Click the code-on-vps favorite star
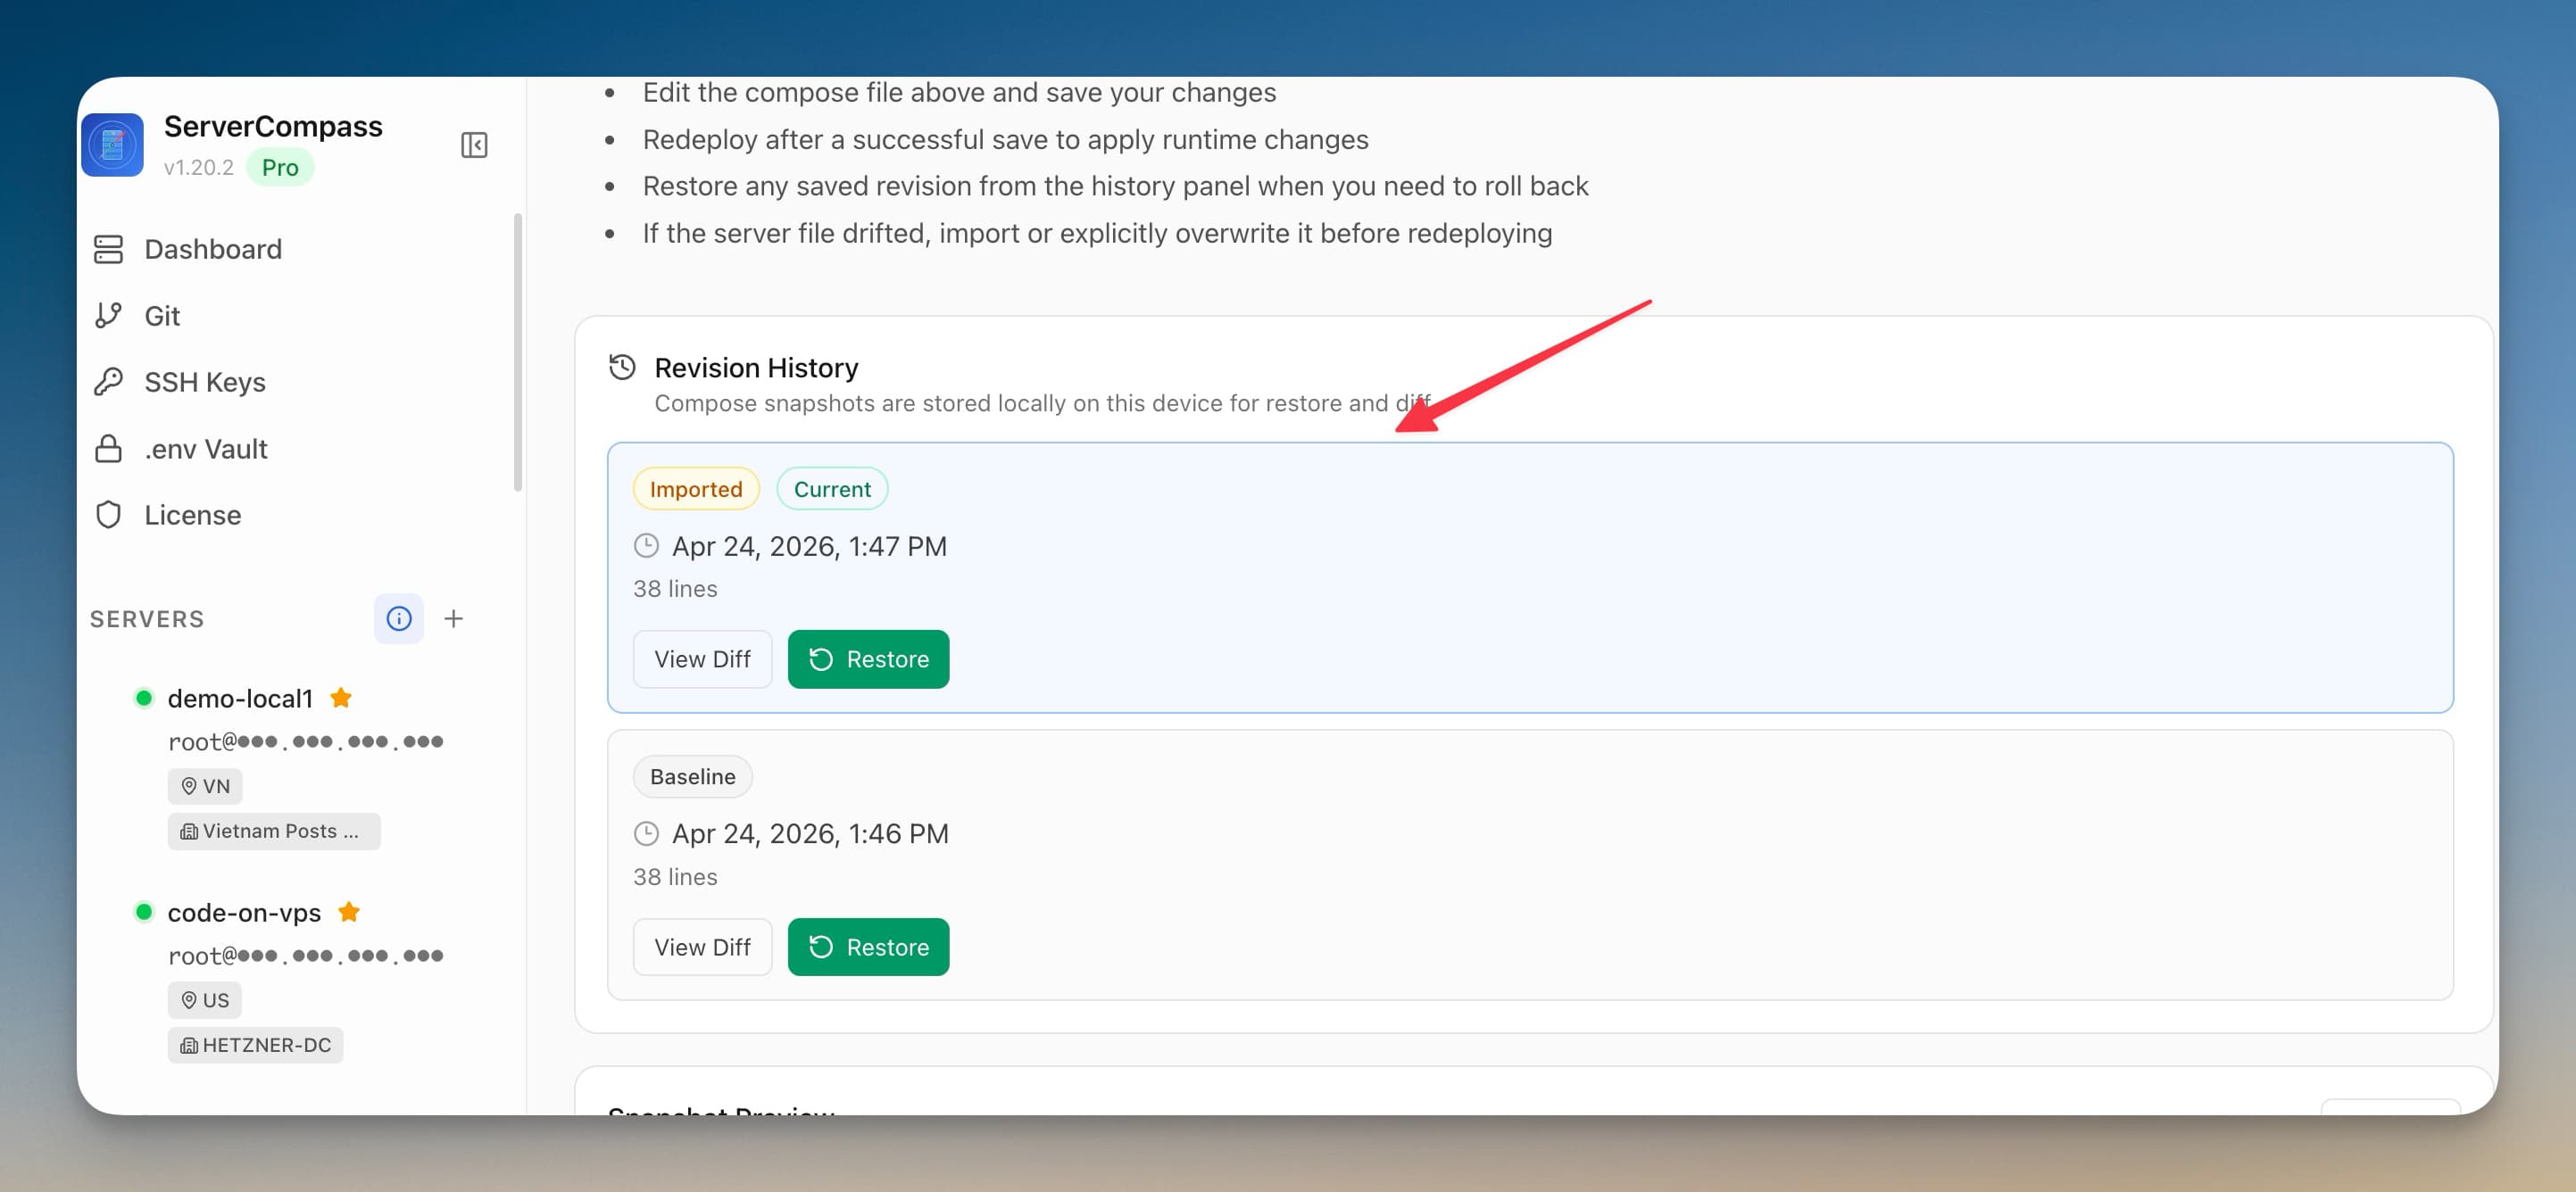 [349, 911]
